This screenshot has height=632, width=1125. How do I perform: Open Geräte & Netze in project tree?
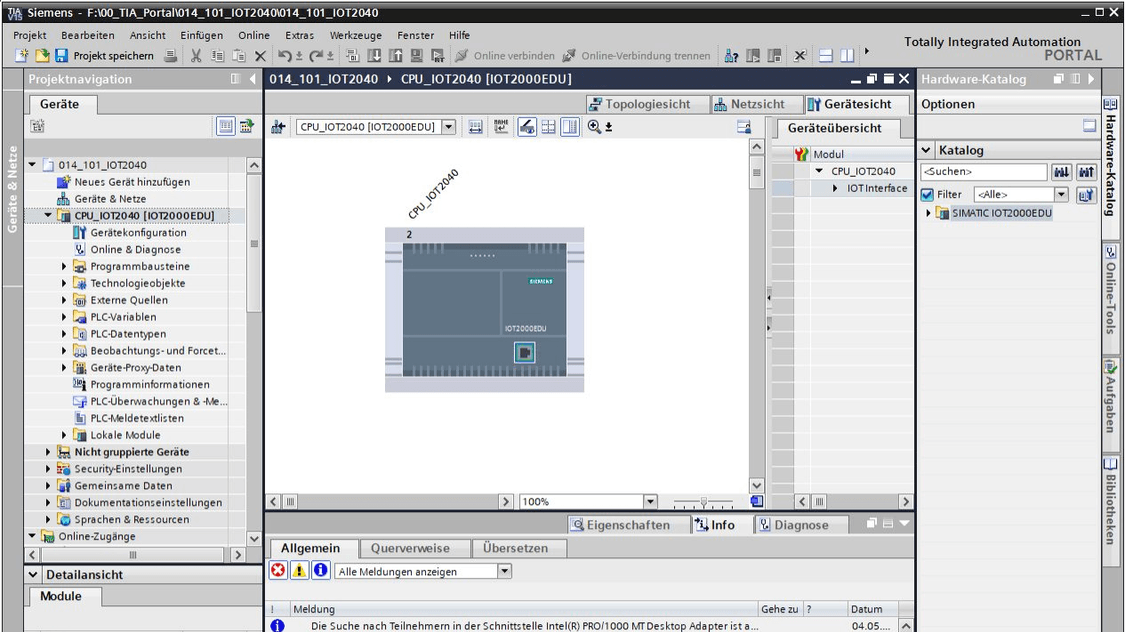(110, 199)
